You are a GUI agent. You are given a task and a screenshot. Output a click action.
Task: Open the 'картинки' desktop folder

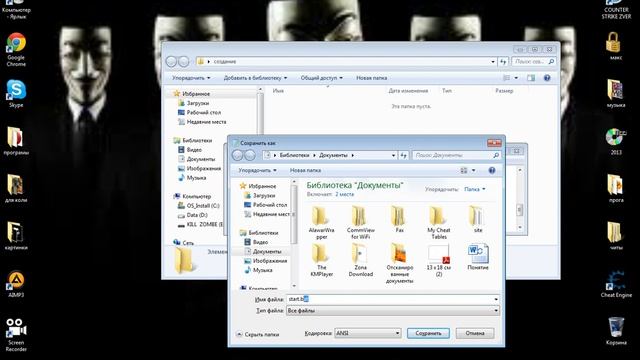(16, 236)
